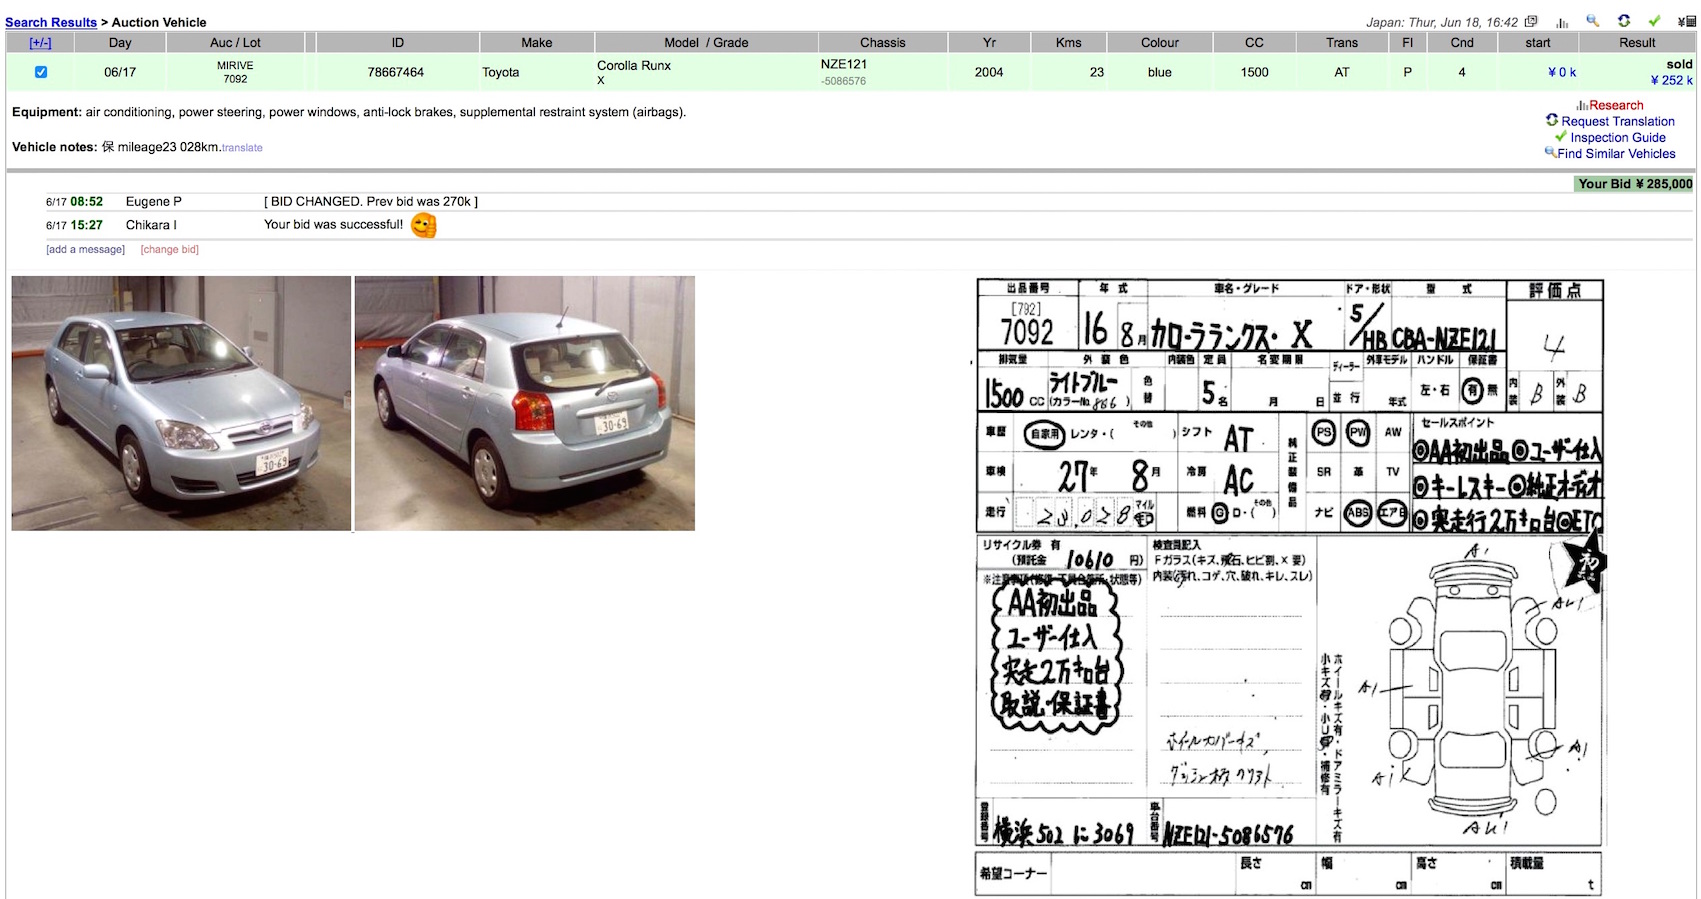Viewport: 1701px width, 899px height.
Task: Click the change bid link
Action: (x=169, y=249)
